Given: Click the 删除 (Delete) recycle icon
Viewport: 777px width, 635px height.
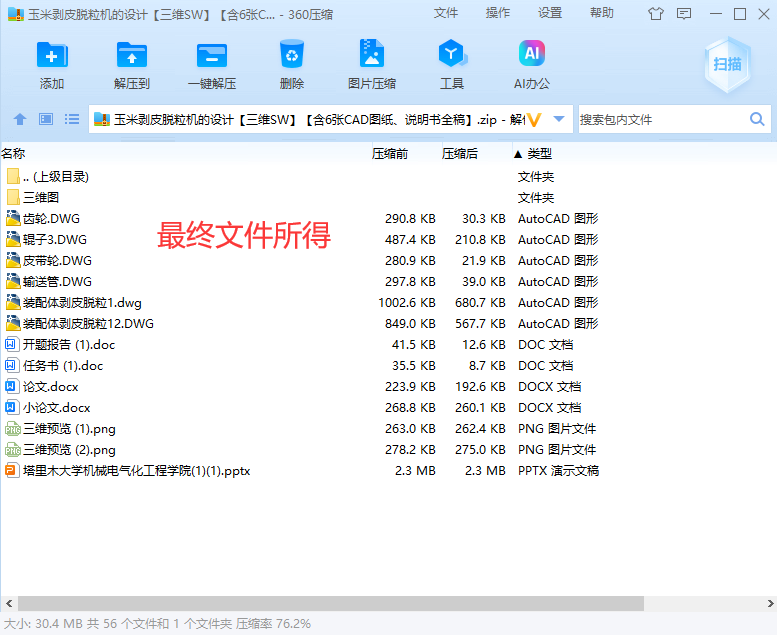Looking at the screenshot, I should [292, 54].
